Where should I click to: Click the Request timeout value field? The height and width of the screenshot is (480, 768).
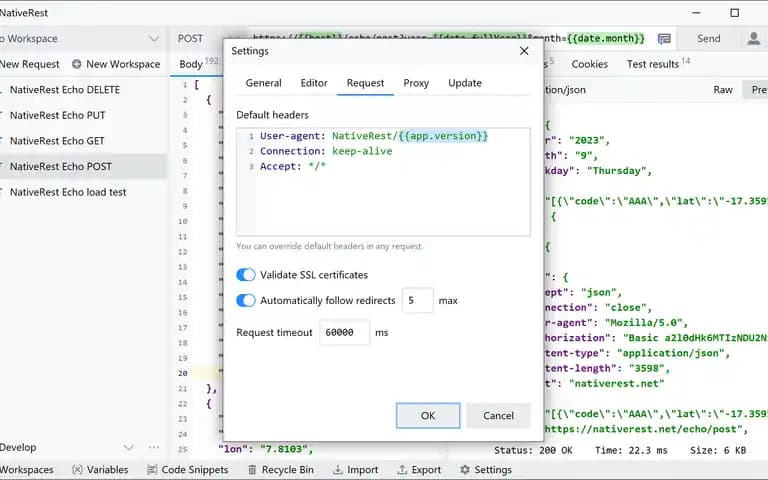[x=344, y=333]
